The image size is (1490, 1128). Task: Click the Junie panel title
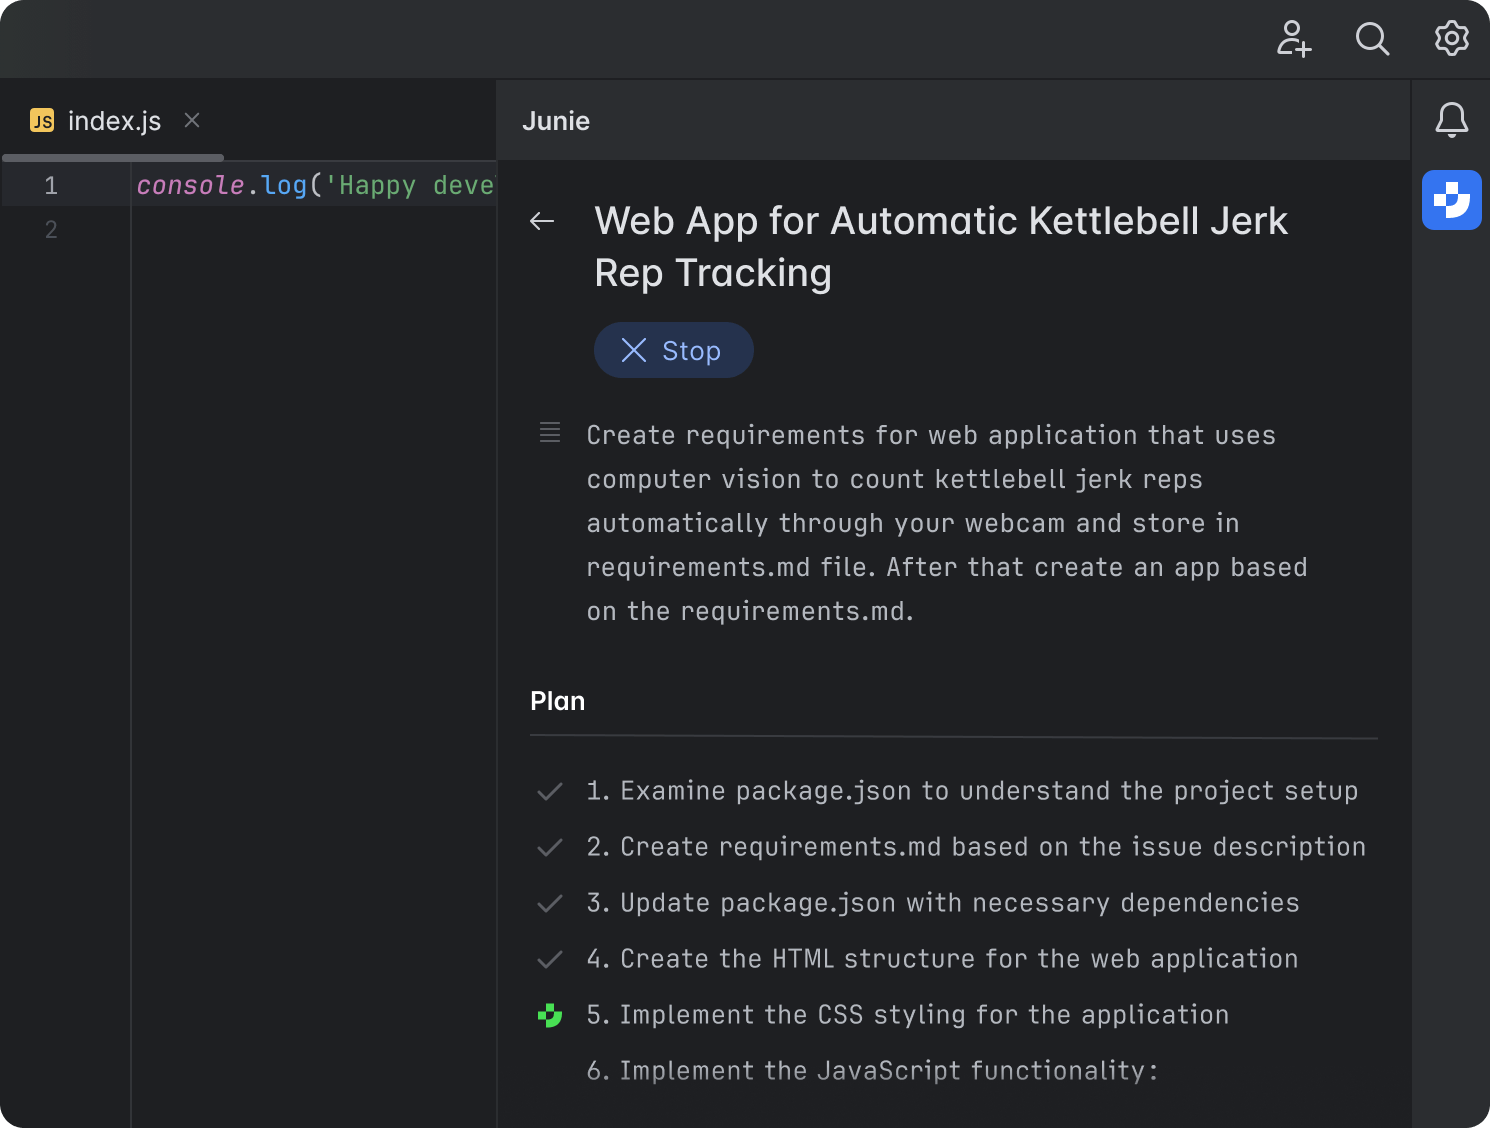coord(556,121)
